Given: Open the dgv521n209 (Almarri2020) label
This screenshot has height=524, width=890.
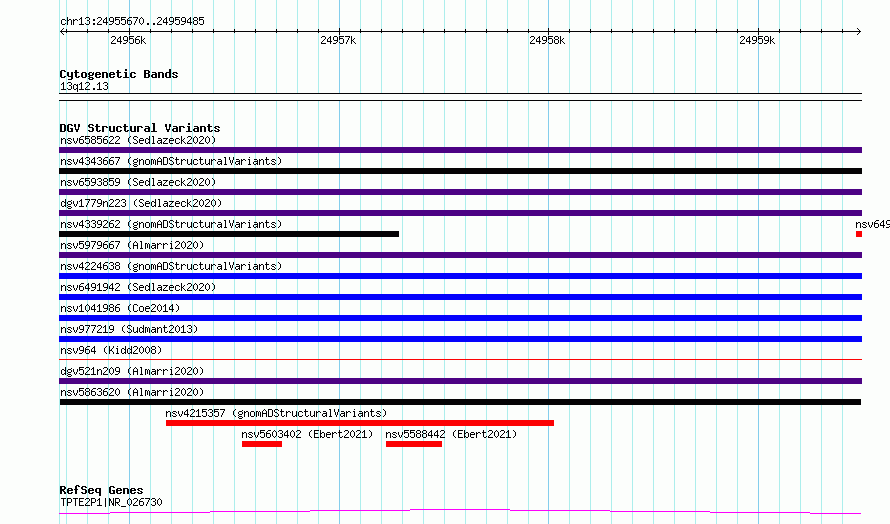Looking at the screenshot, I should point(132,371).
